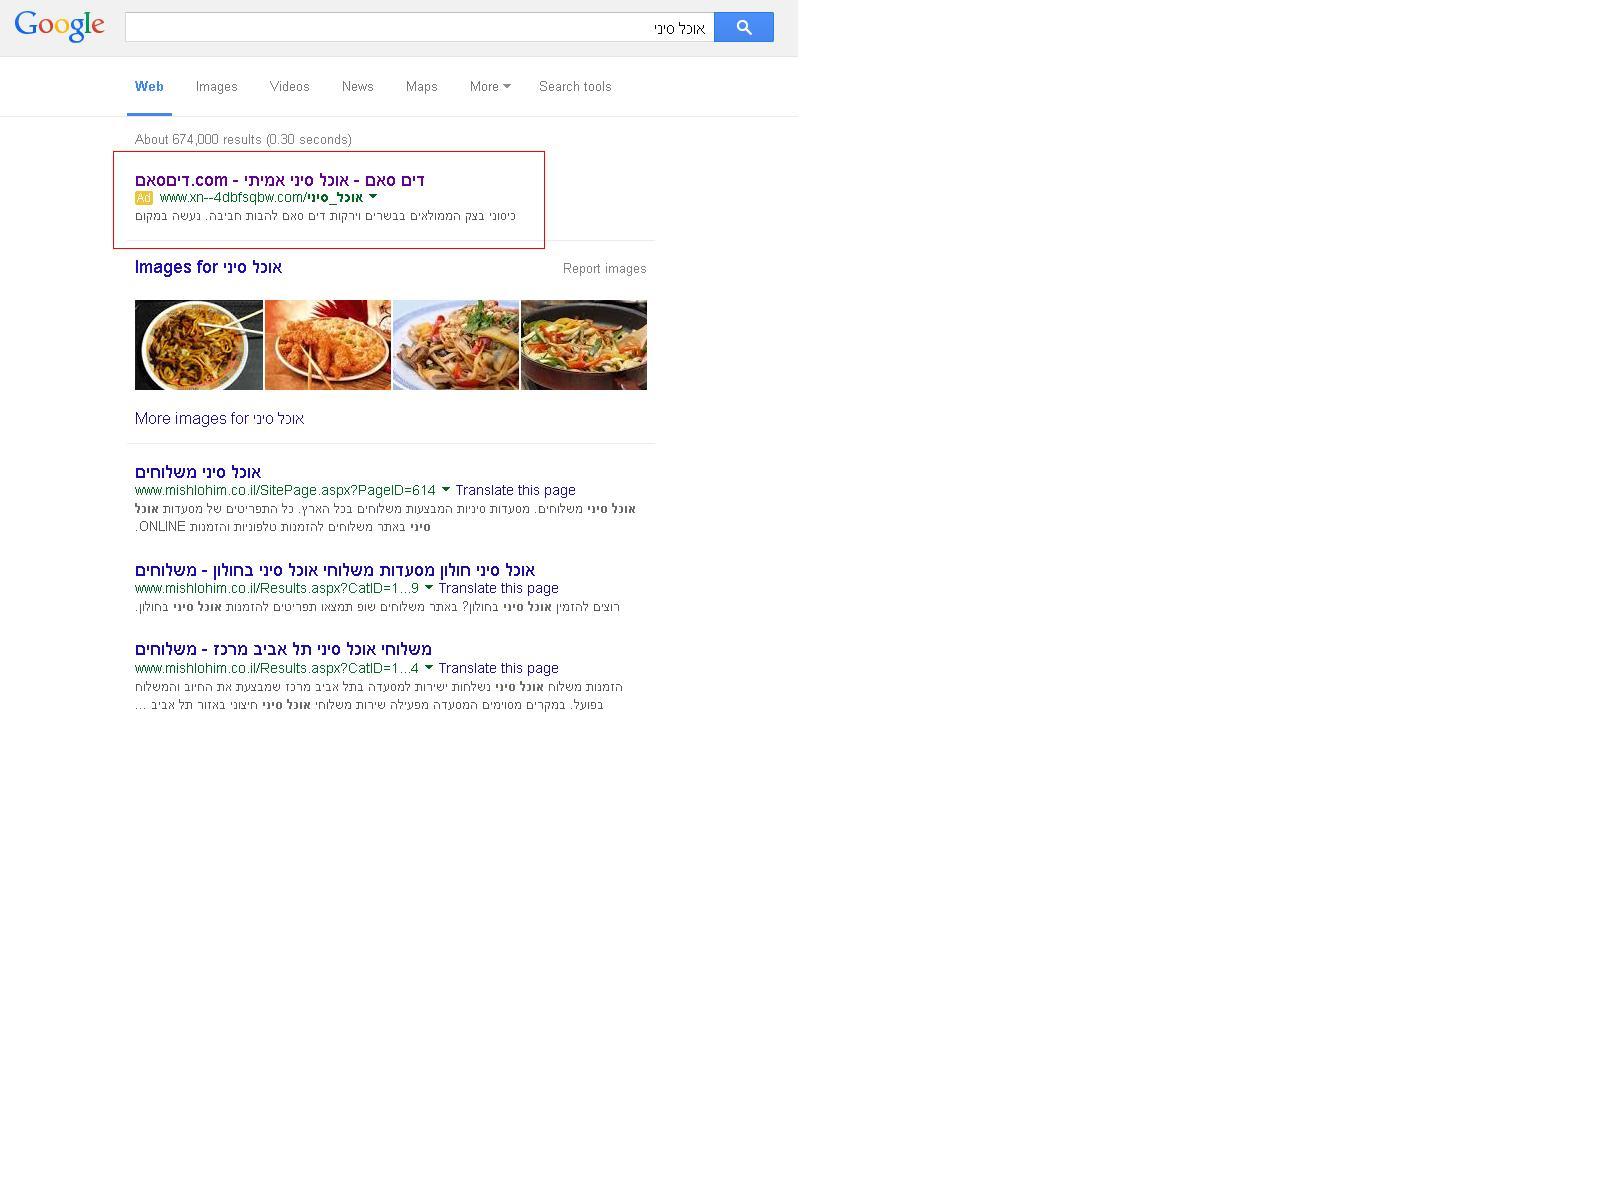Click the fried chicken plate thumbnail
Image resolution: width=1600 pixels, height=1200 pixels.
click(x=328, y=345)
